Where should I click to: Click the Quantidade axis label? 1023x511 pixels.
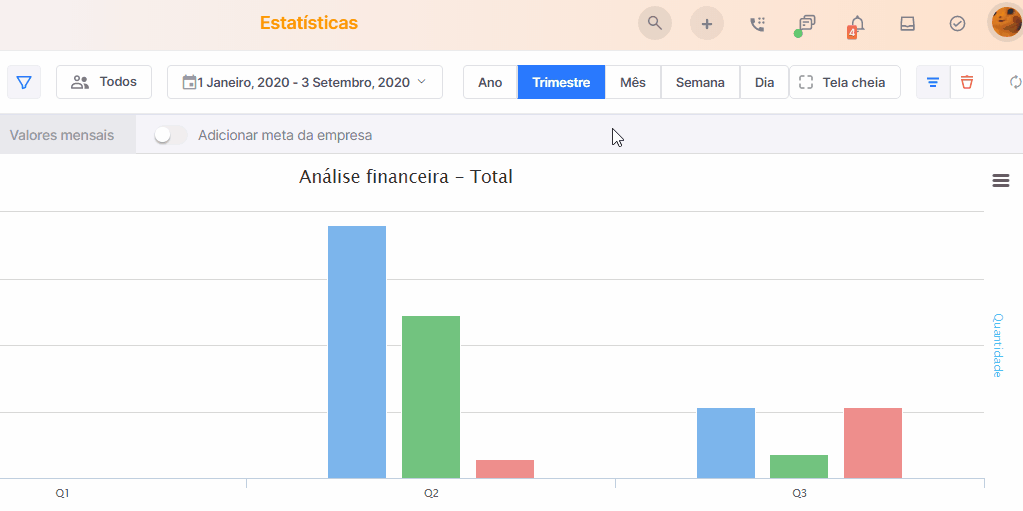point(998,345)
